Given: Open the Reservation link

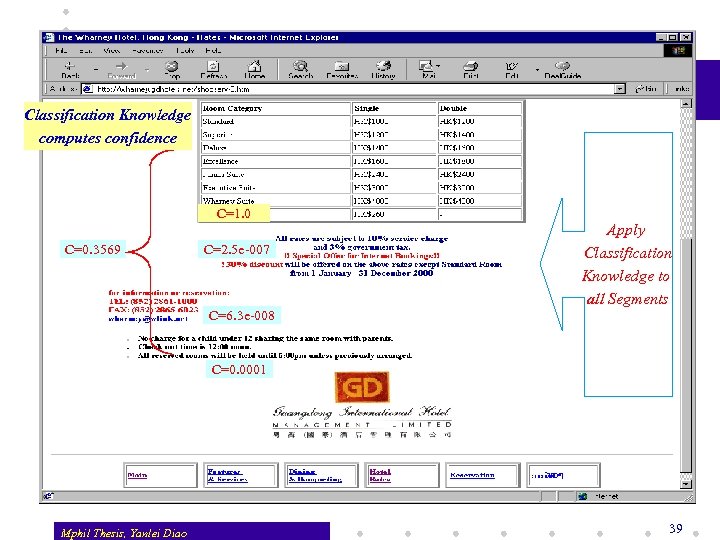Looking at the screenshot, I should click(472, 475).
